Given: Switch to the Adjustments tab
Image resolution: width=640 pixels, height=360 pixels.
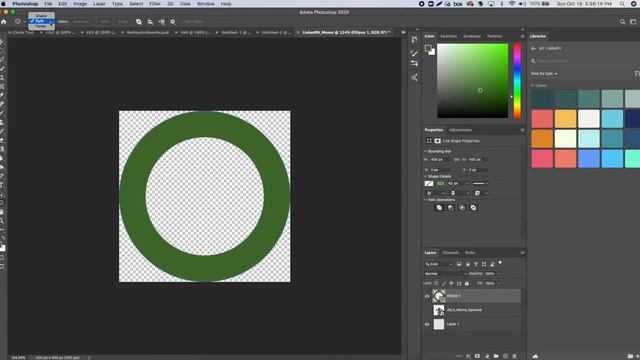Looking at the screenshot, I should point(460,130).
